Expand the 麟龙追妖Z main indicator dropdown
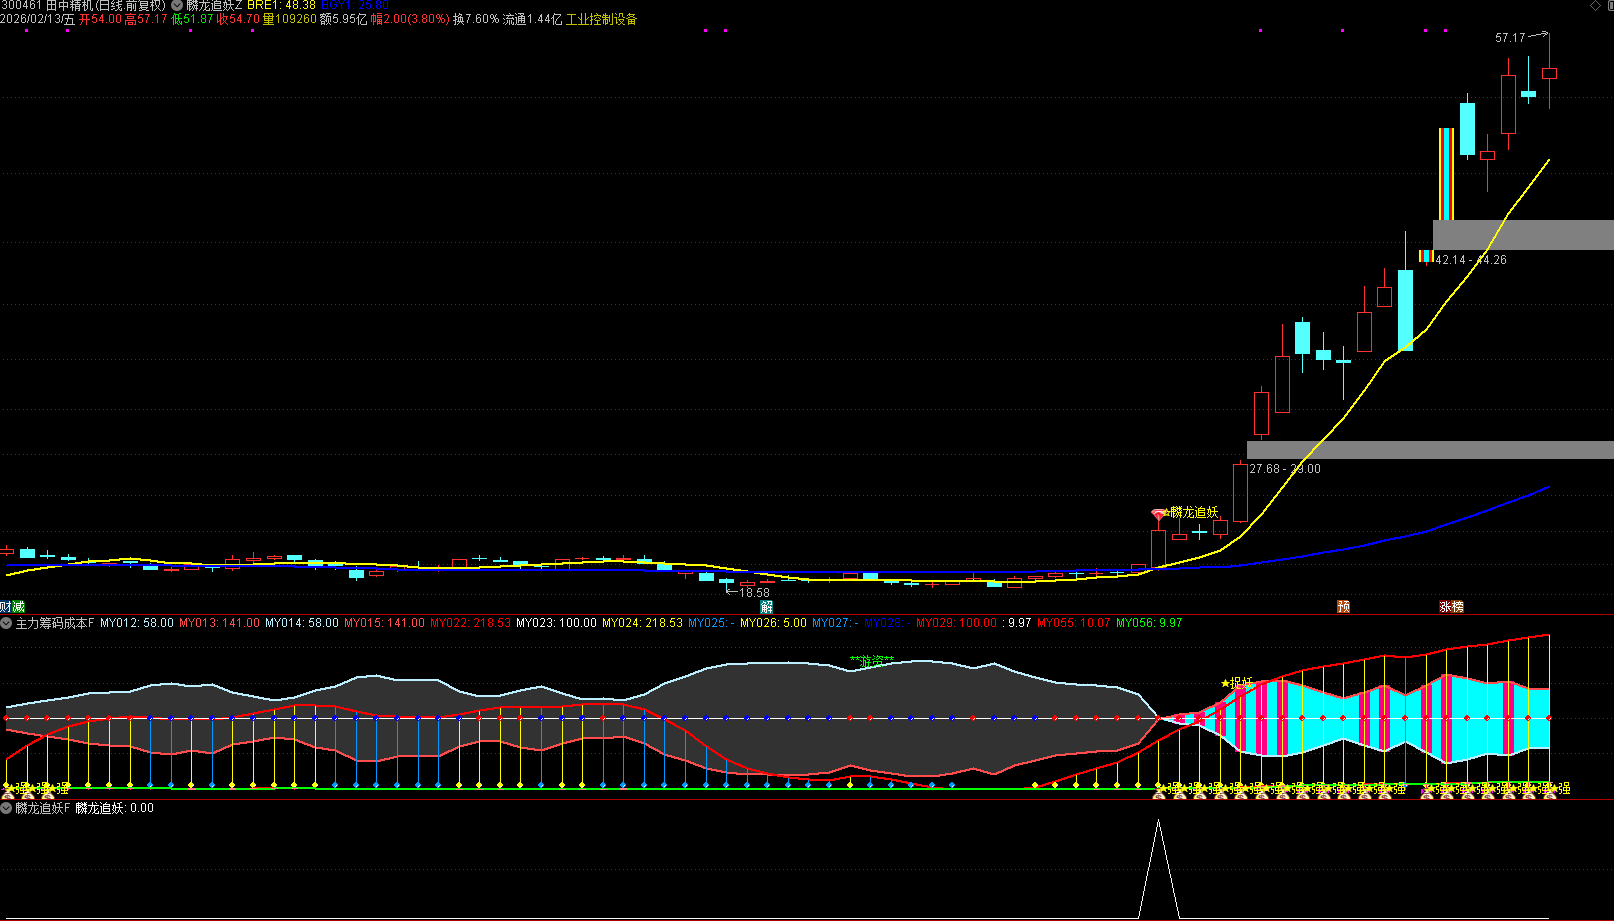 (177, 6)
